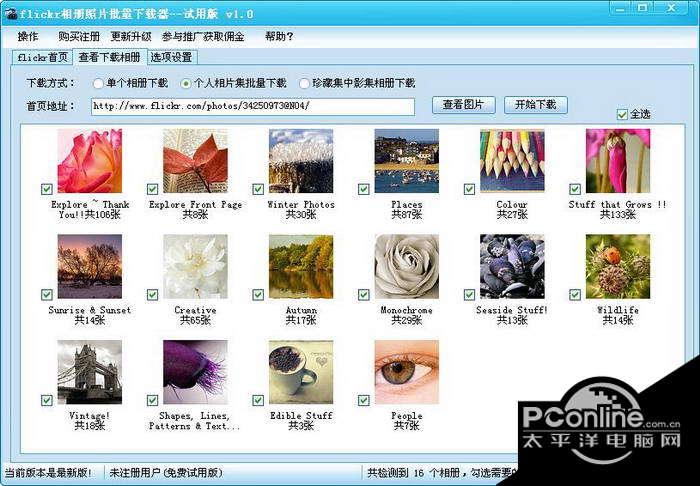Select the Sunrise & Sunset album thumbnail
The image size is (700, 486).
90,266
